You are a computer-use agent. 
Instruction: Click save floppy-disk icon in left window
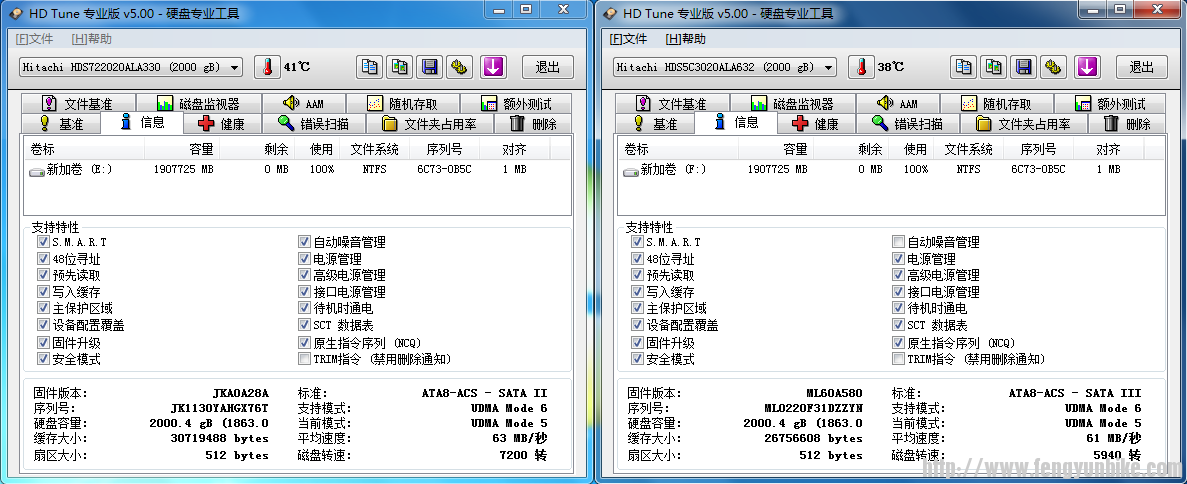click(430, 67)
